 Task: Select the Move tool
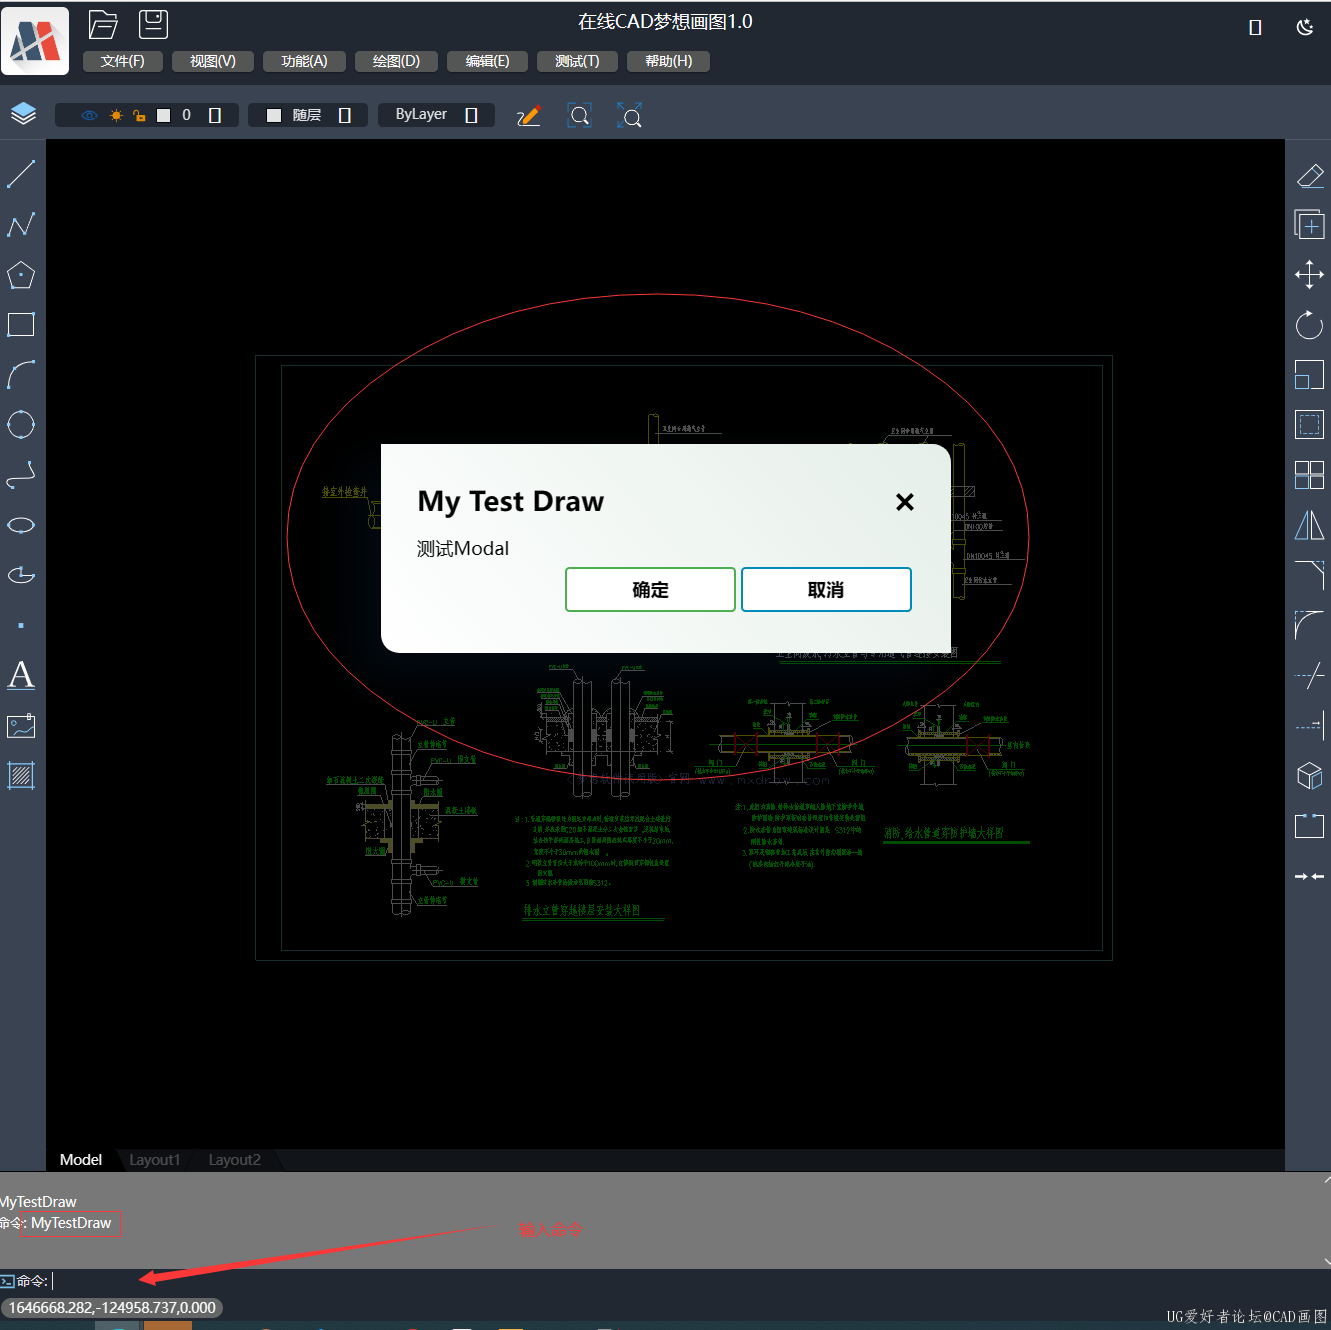(1310, 274)
